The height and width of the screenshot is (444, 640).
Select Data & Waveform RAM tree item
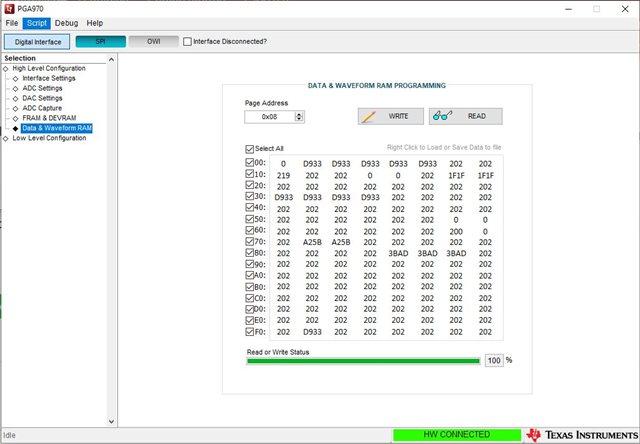tap(57, 128)
